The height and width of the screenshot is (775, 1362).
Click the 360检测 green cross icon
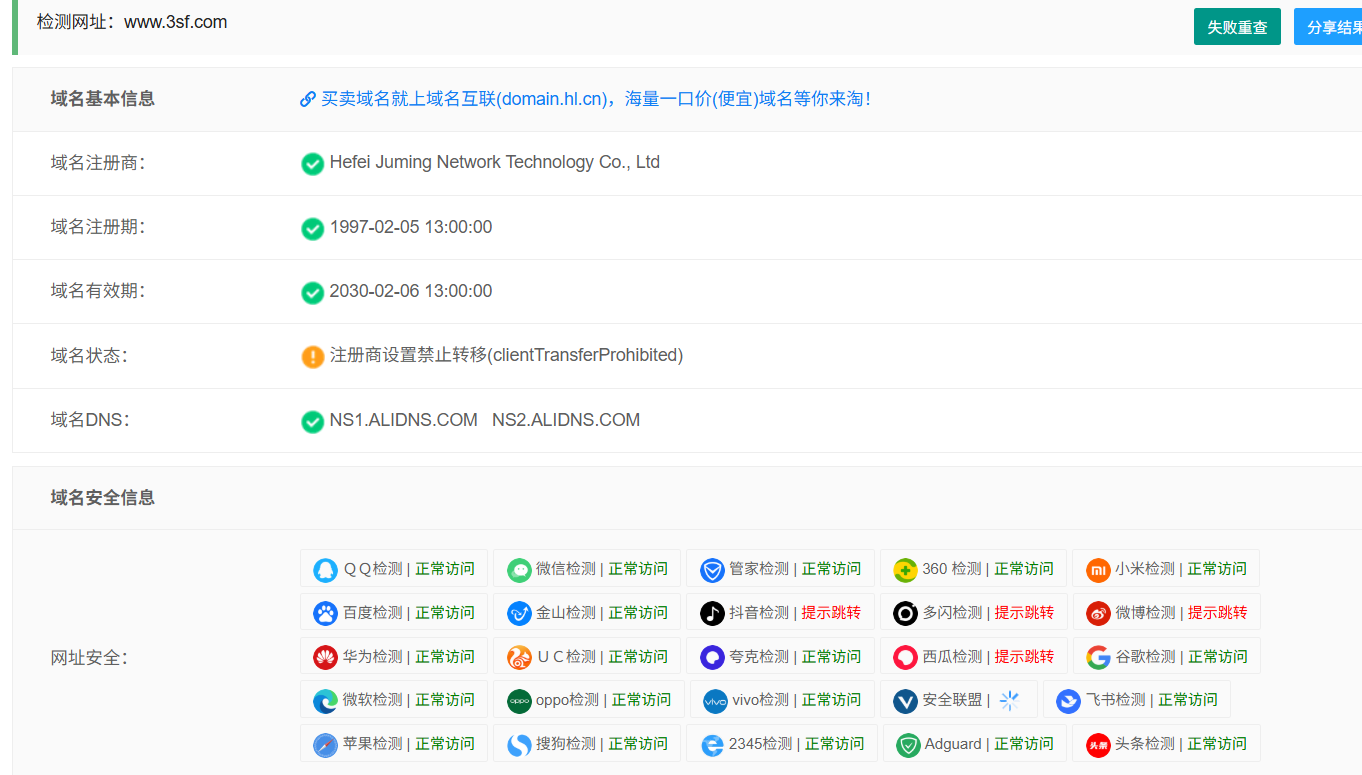pyautogui.click(x=906, y=568)
